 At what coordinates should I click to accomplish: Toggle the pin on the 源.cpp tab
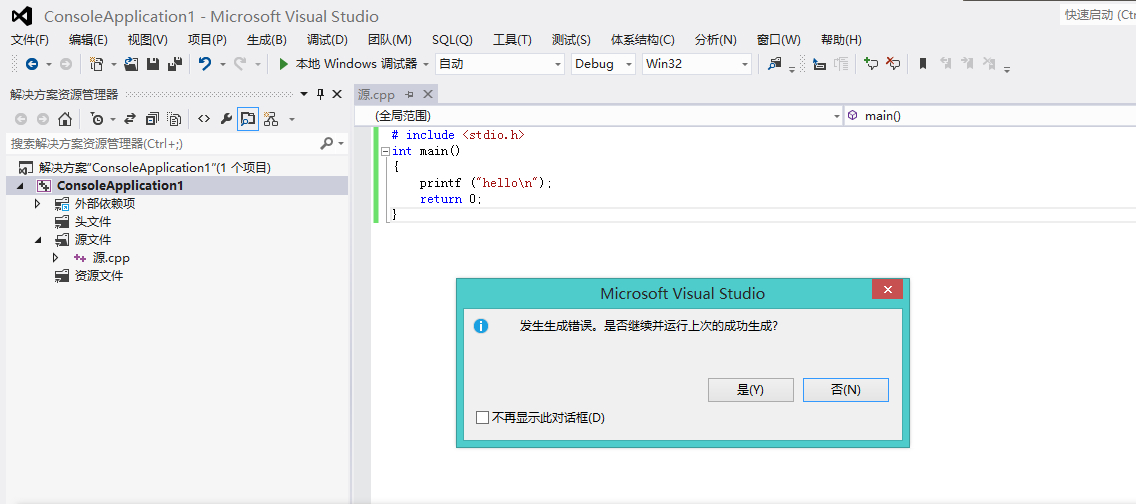[409, 94]
